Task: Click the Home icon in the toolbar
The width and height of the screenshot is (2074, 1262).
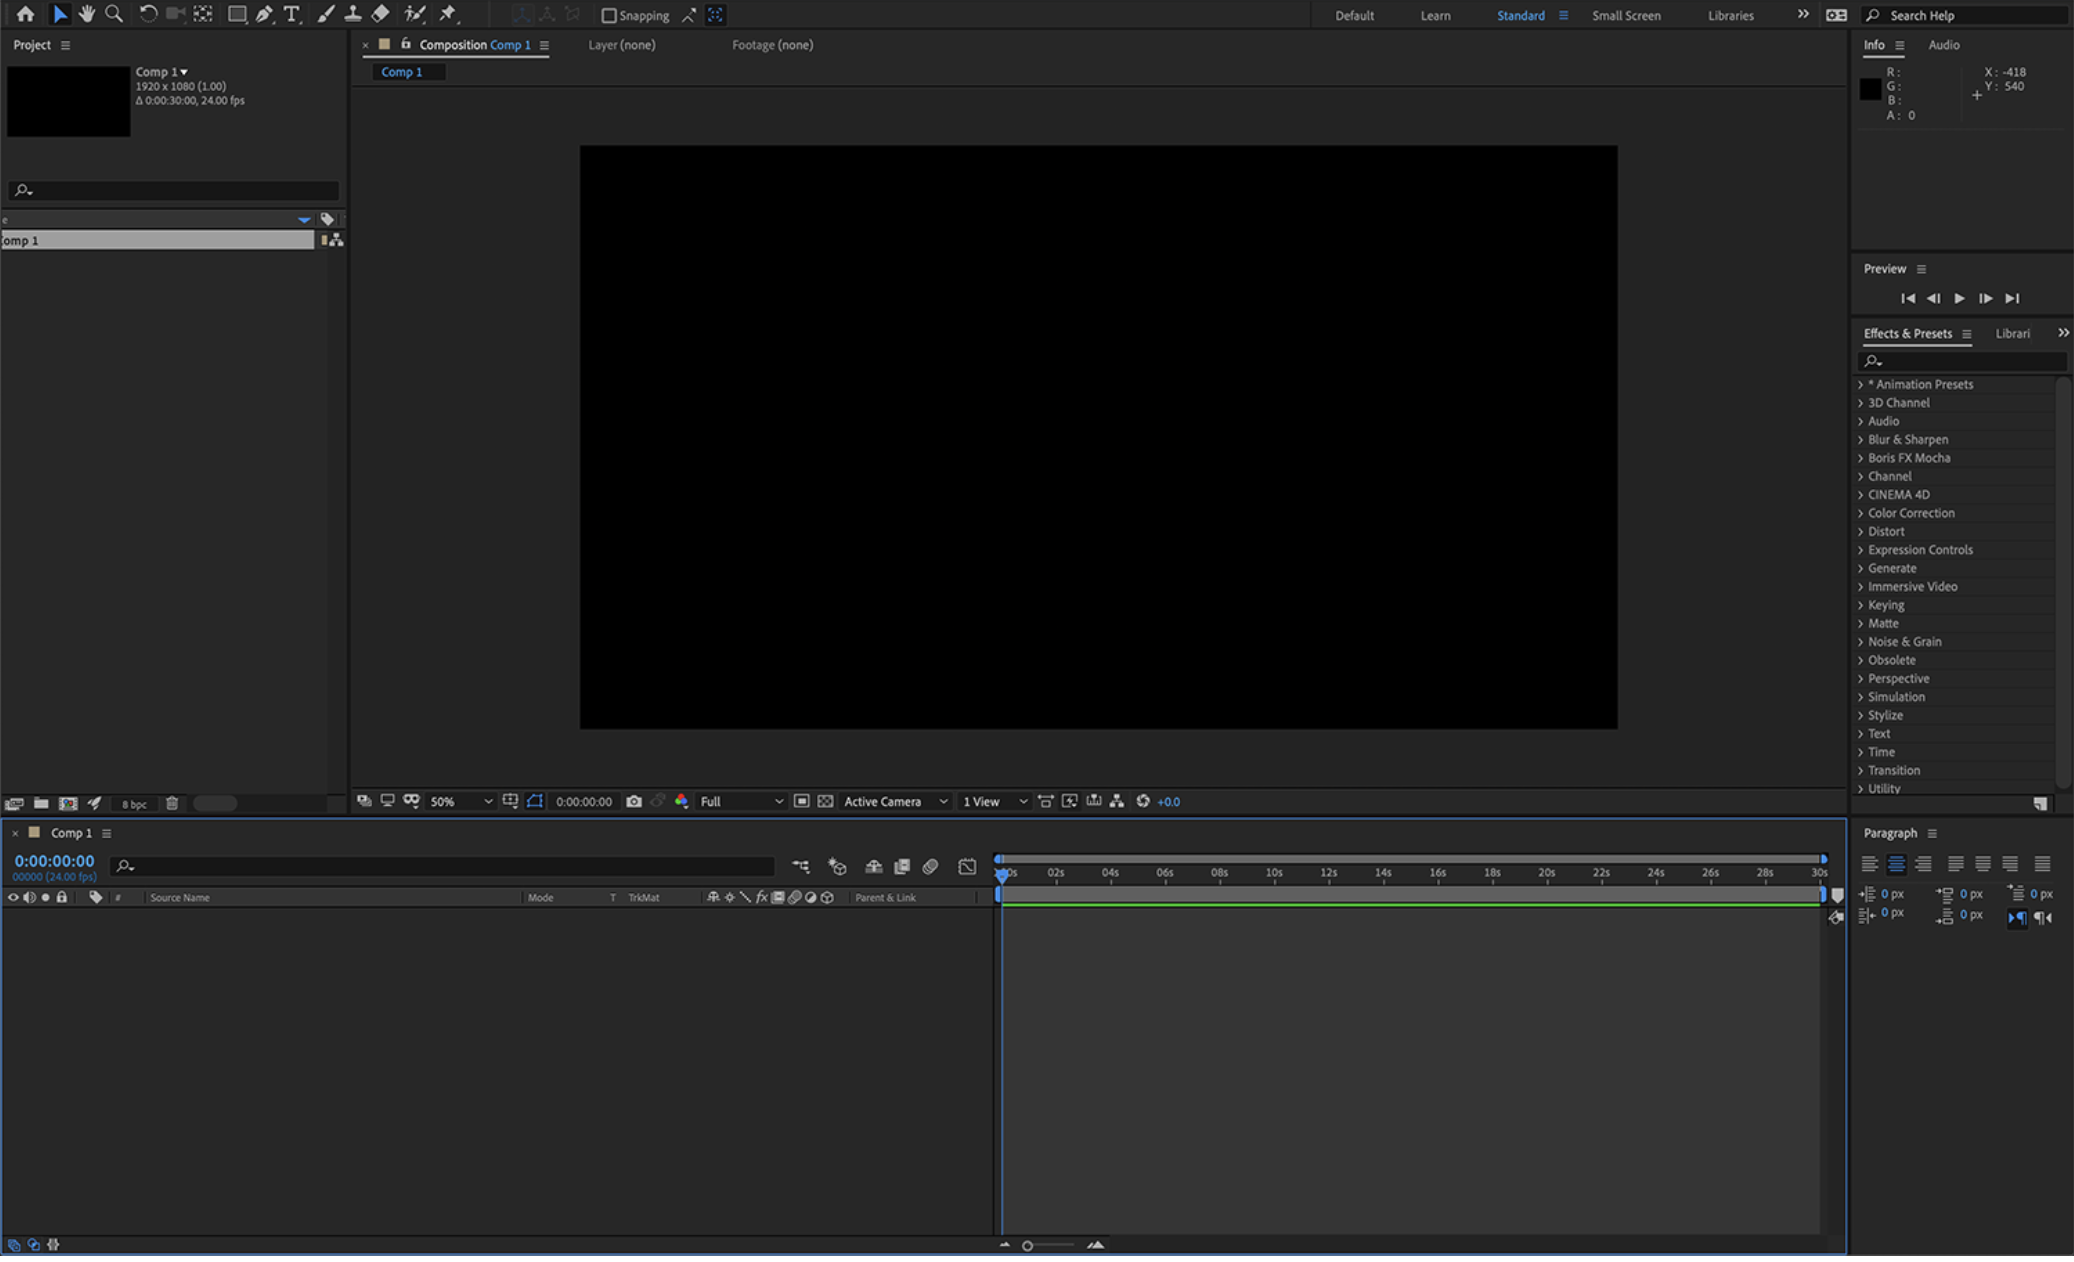Action: coord(25,14)
